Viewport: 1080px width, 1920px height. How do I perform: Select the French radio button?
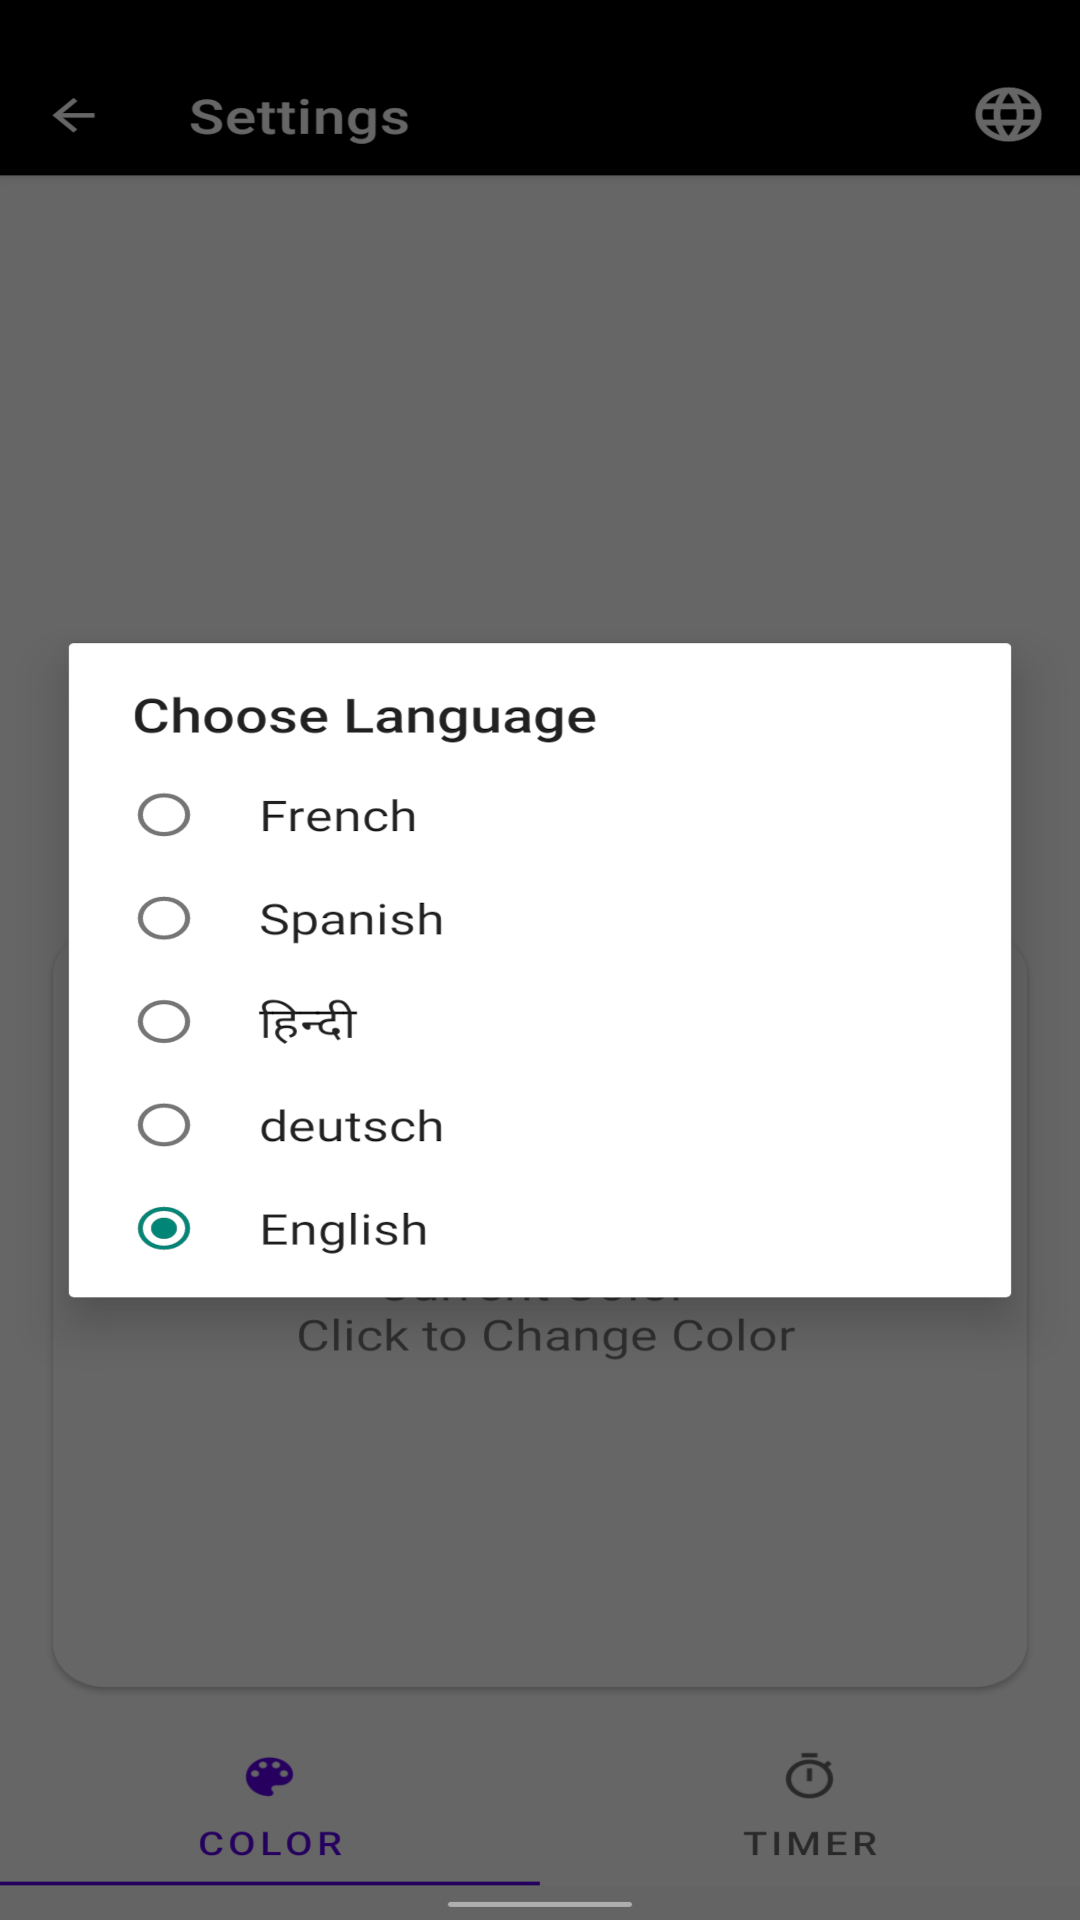[164, 815]
